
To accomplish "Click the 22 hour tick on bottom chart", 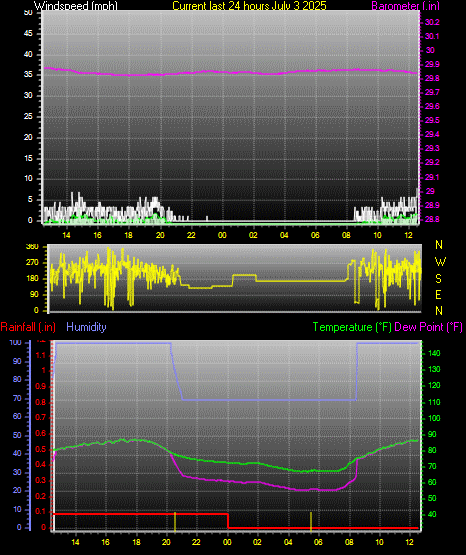I will click(x=196, y=542).
